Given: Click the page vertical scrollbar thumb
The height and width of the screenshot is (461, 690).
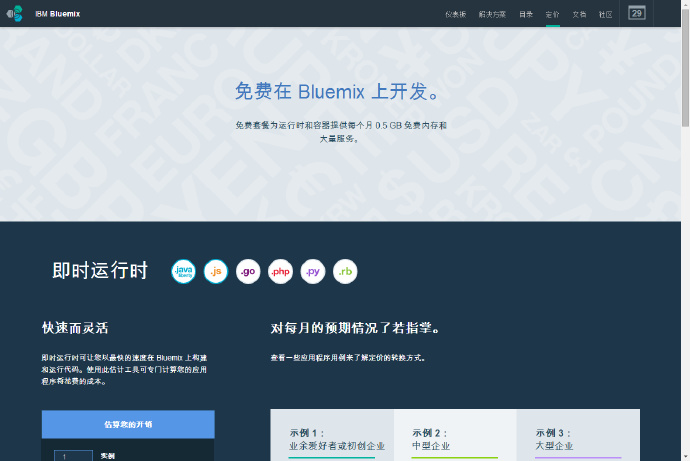Looking at the screenshot, I should [x=685, y=66].
